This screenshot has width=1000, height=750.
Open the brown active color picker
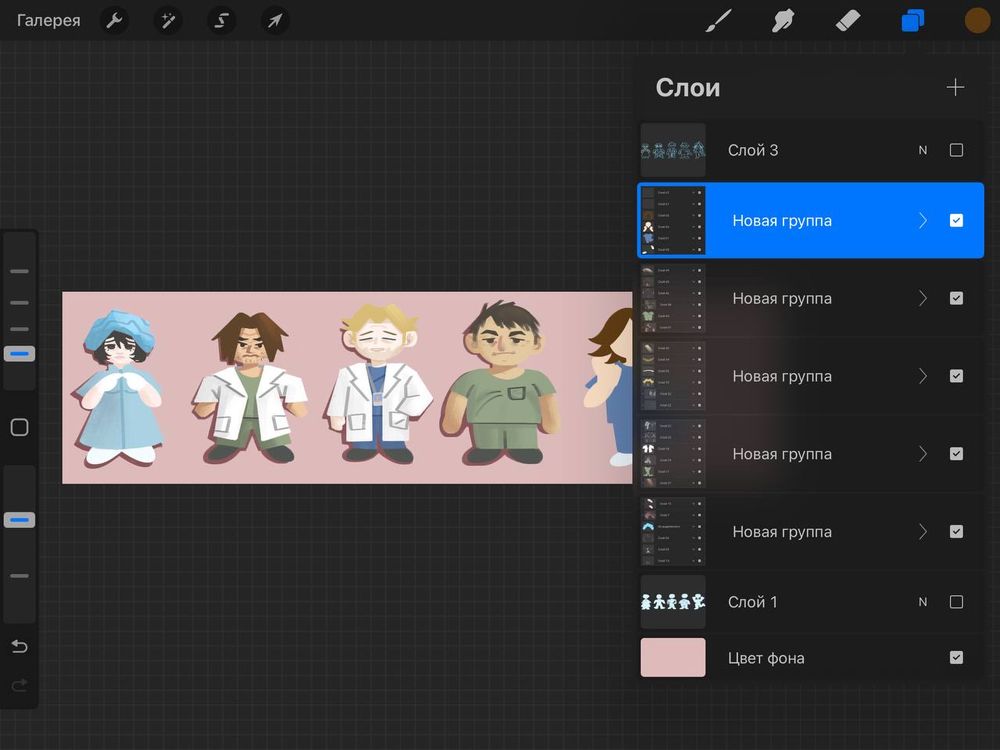[x=977, y=20]
